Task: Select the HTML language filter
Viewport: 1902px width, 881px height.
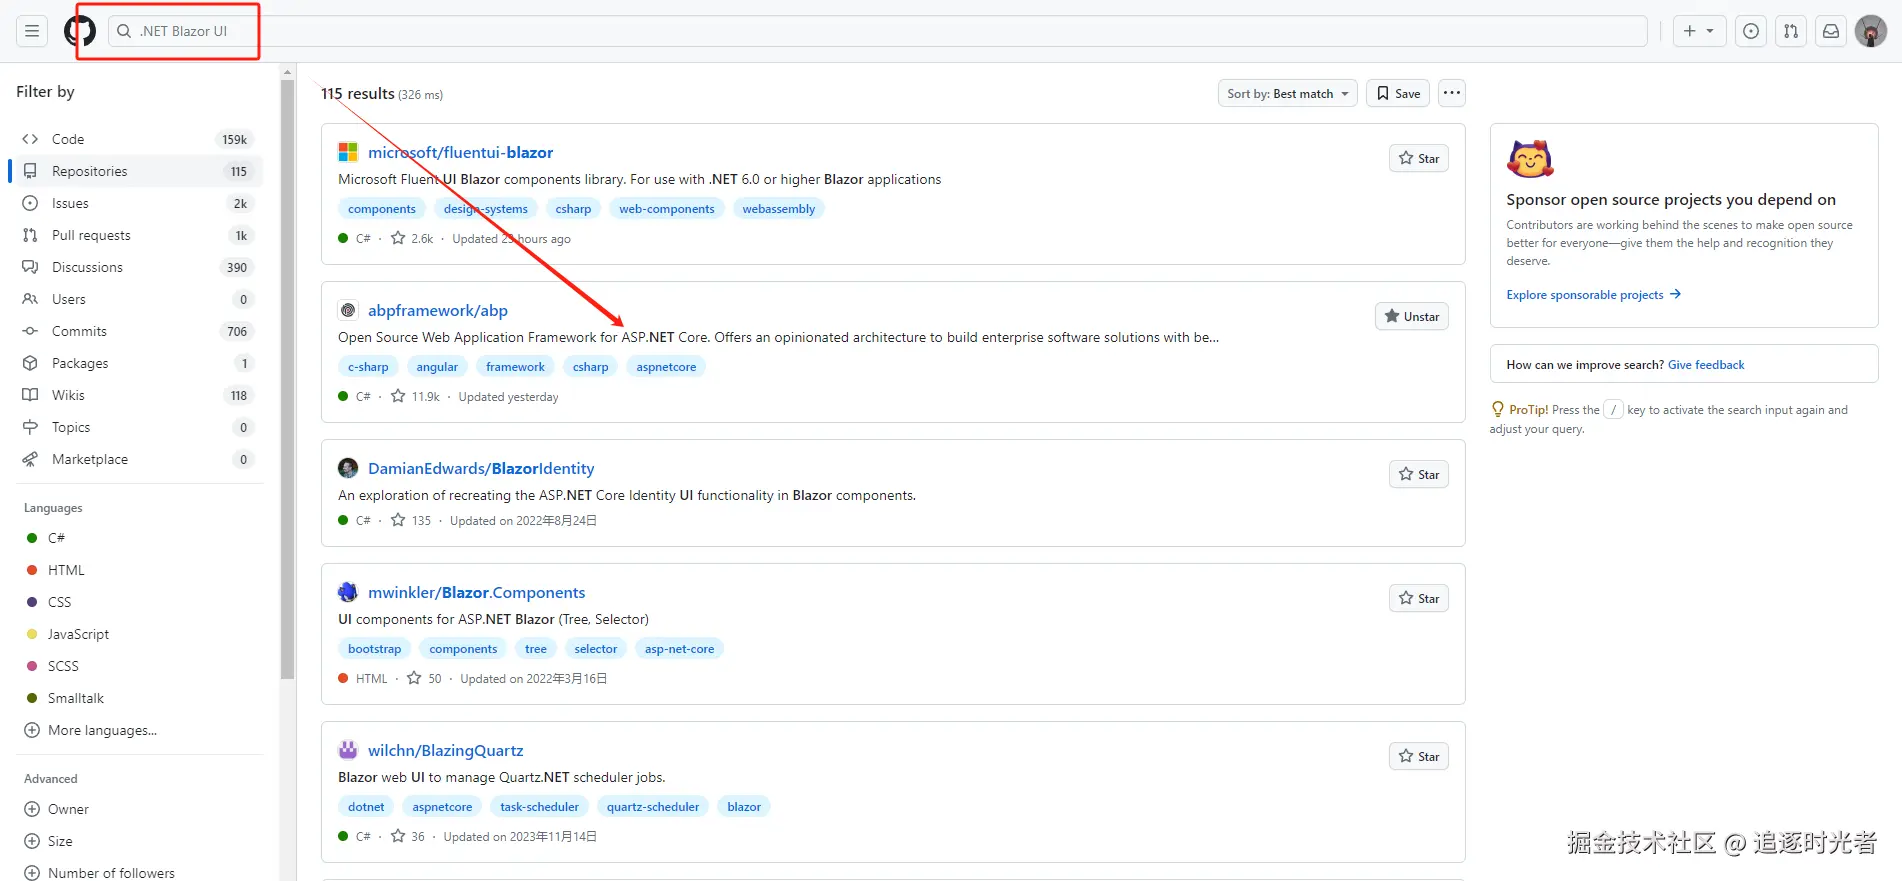Action: [x=139, y=570]
